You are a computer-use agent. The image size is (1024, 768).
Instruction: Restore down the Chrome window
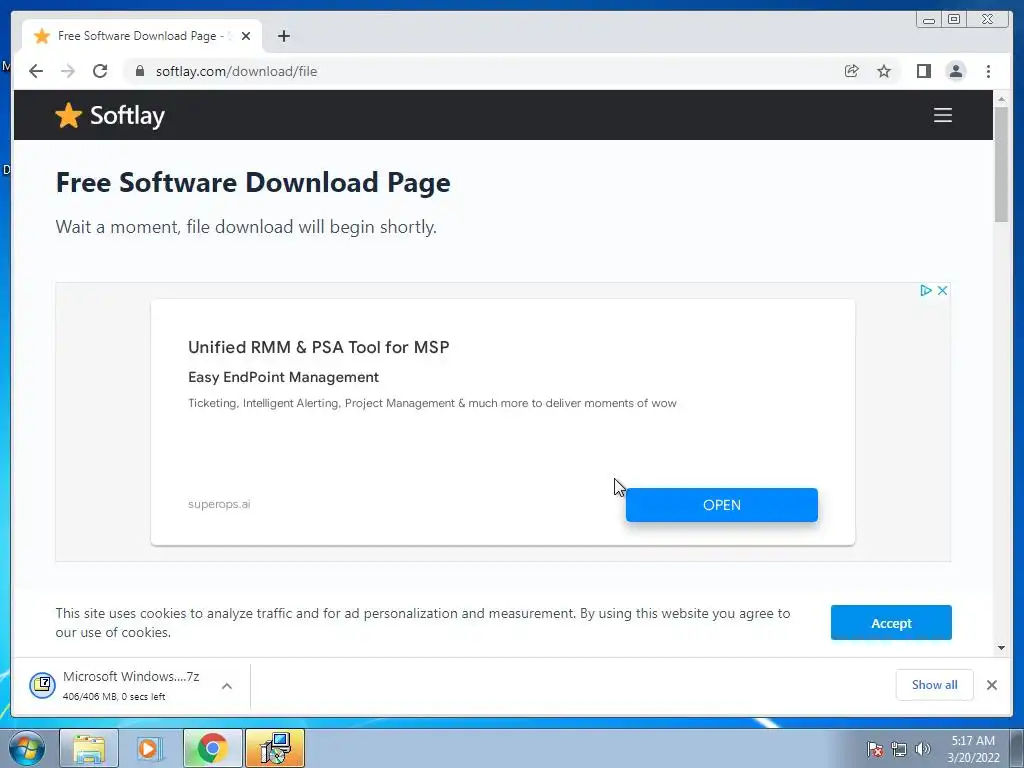click(x=954, y=20)
